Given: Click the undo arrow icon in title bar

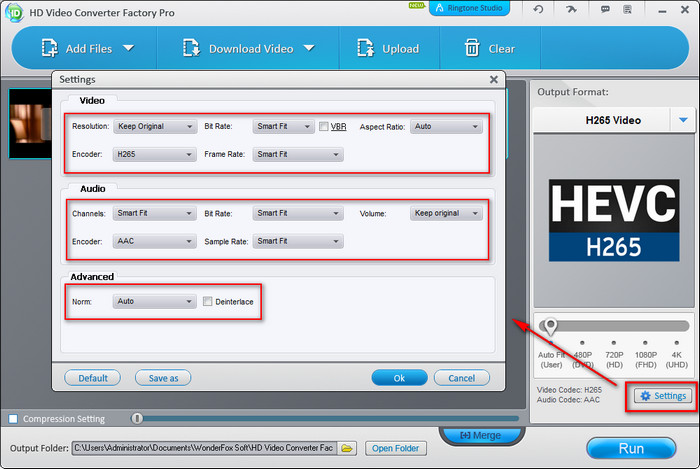Looking at the screenshot, I should click(539, 9).
